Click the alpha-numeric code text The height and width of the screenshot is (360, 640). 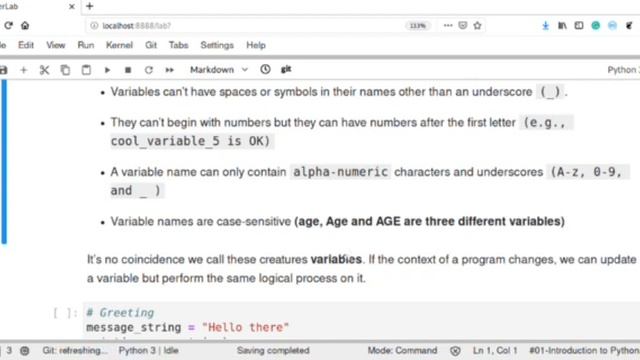tap(340, 172)
